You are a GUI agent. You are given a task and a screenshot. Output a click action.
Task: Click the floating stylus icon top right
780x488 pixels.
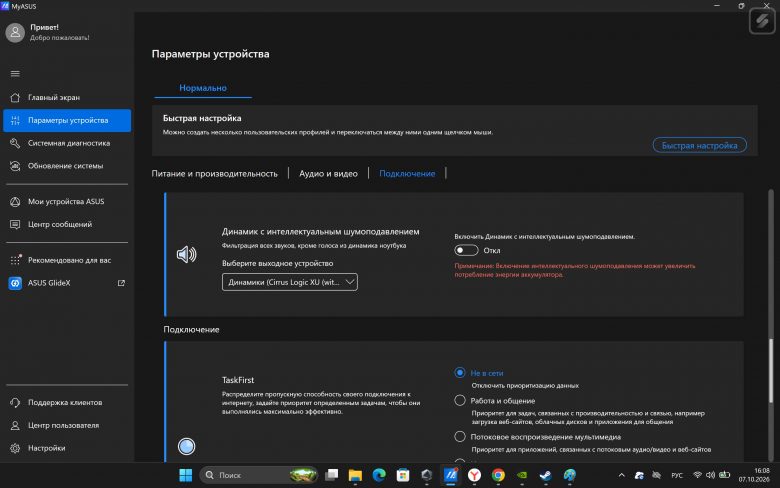tap(762, 21)
